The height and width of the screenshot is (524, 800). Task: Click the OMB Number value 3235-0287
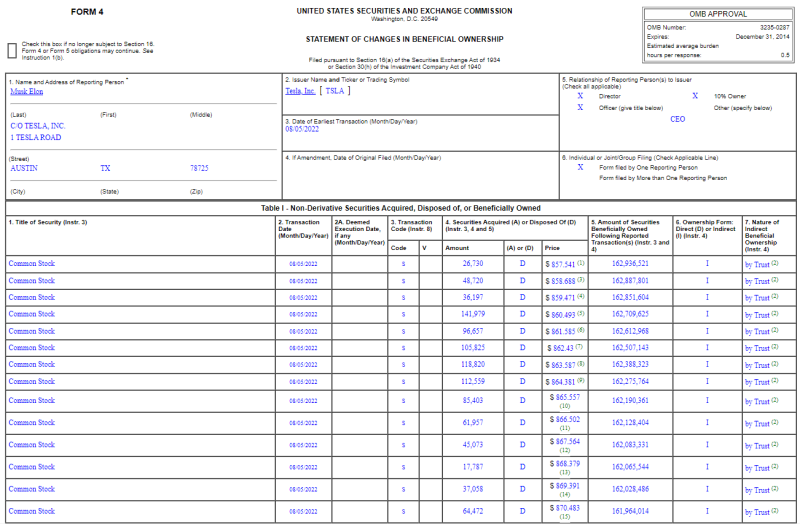coord(774,28)
